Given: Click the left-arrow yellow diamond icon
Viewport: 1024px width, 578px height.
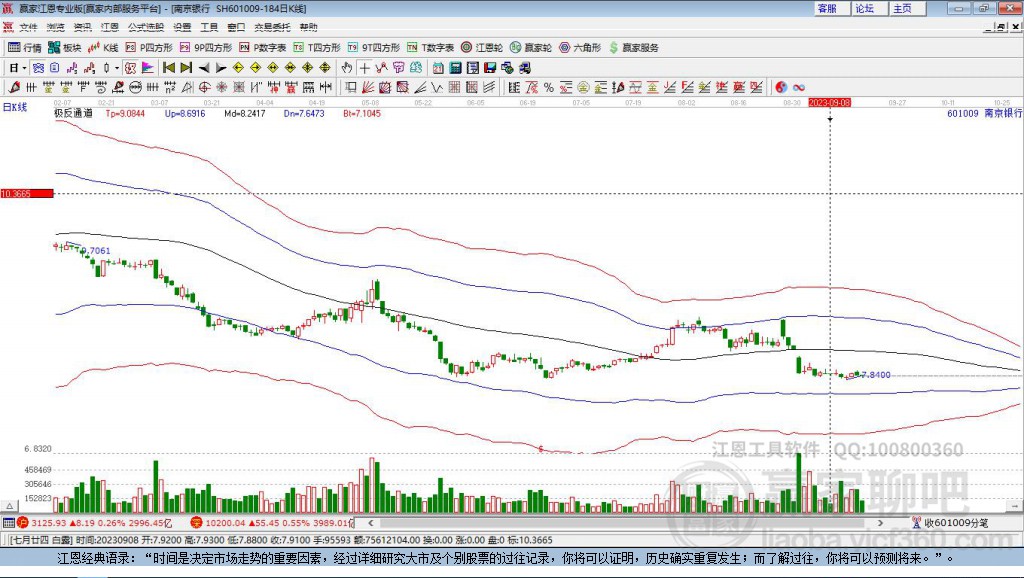Looking at the screenshot, I should tap(238, 68).
